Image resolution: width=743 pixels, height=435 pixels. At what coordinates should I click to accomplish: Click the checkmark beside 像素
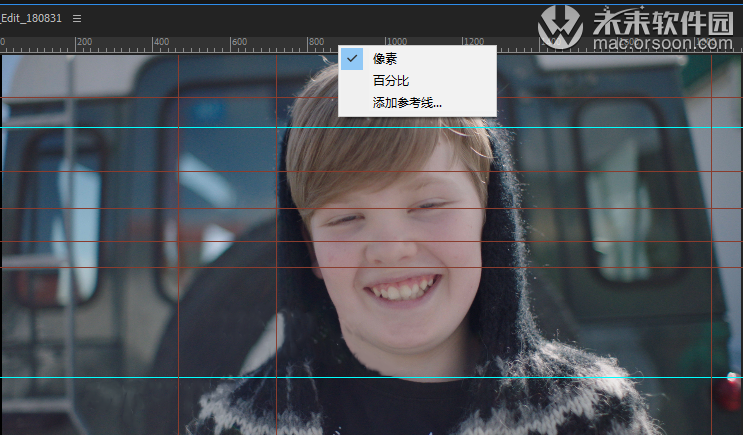352,59
